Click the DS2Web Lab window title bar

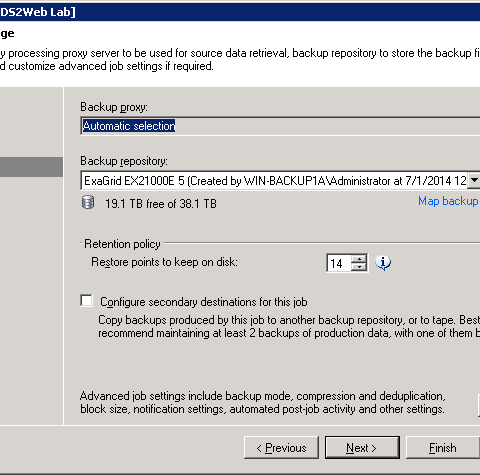[x=240, y=12]
